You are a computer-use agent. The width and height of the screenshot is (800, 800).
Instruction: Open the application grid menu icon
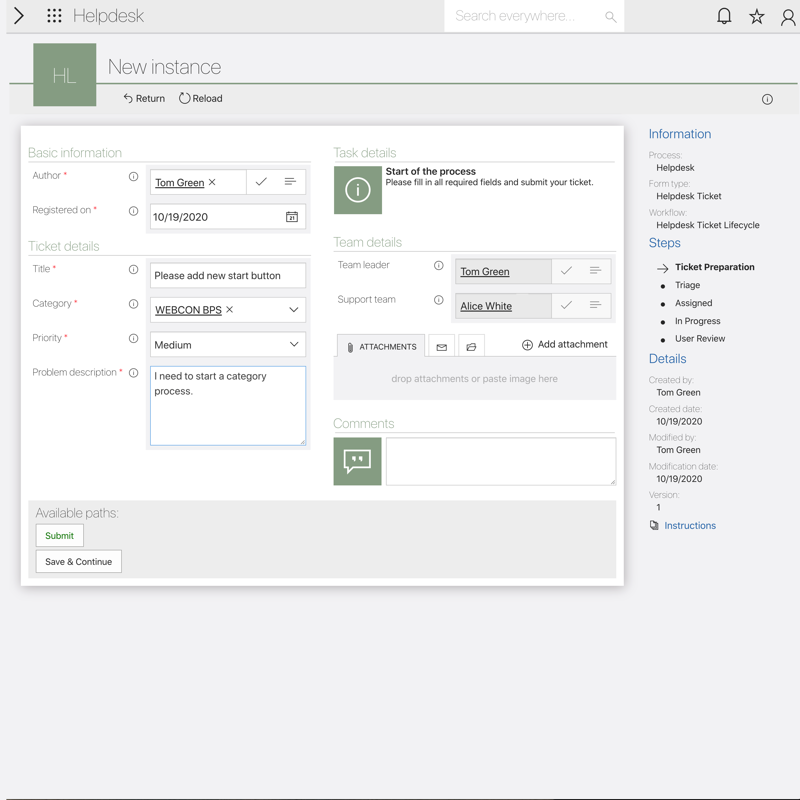(54, 16)
